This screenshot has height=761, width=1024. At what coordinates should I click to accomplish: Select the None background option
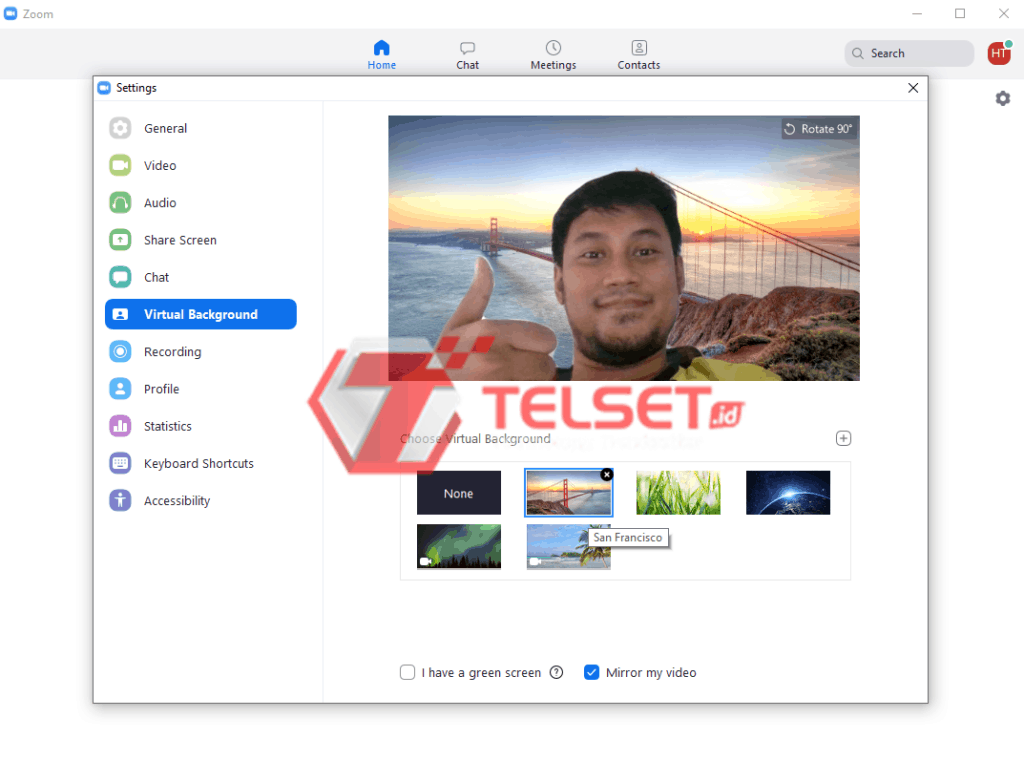[x=459, y=493]
